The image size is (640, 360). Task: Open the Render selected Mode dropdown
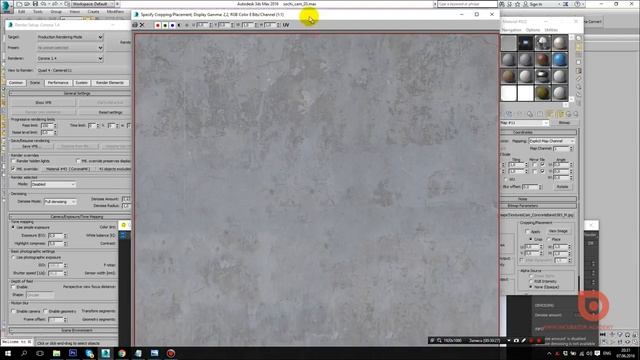pos(53,184)
